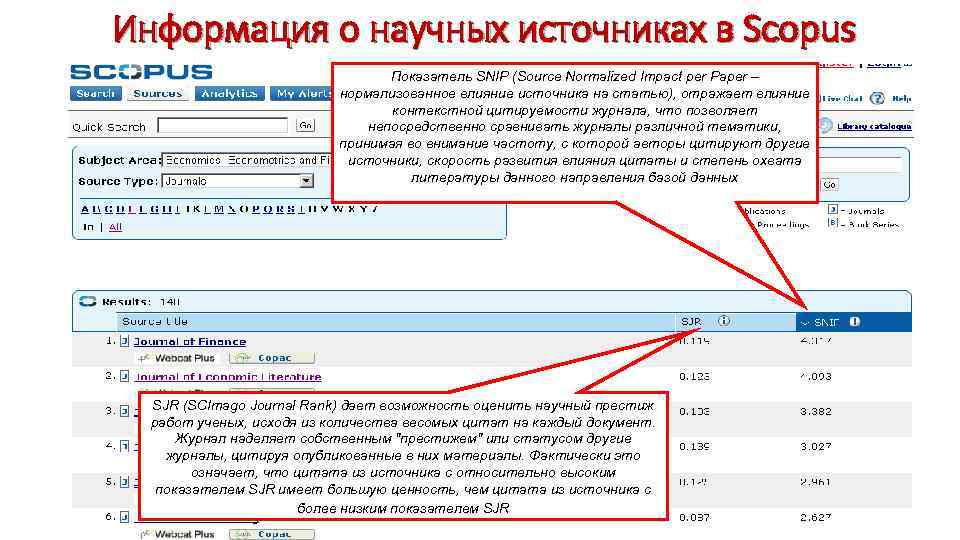
Task: Expand the Source Type dropdown arrow
Action: 306,181
